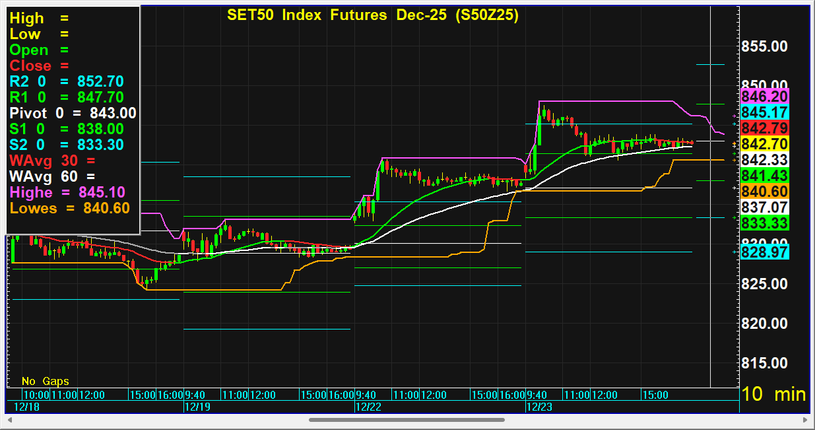
Task: Click the magenta 846.20 price tag
Action: point(765,96)
